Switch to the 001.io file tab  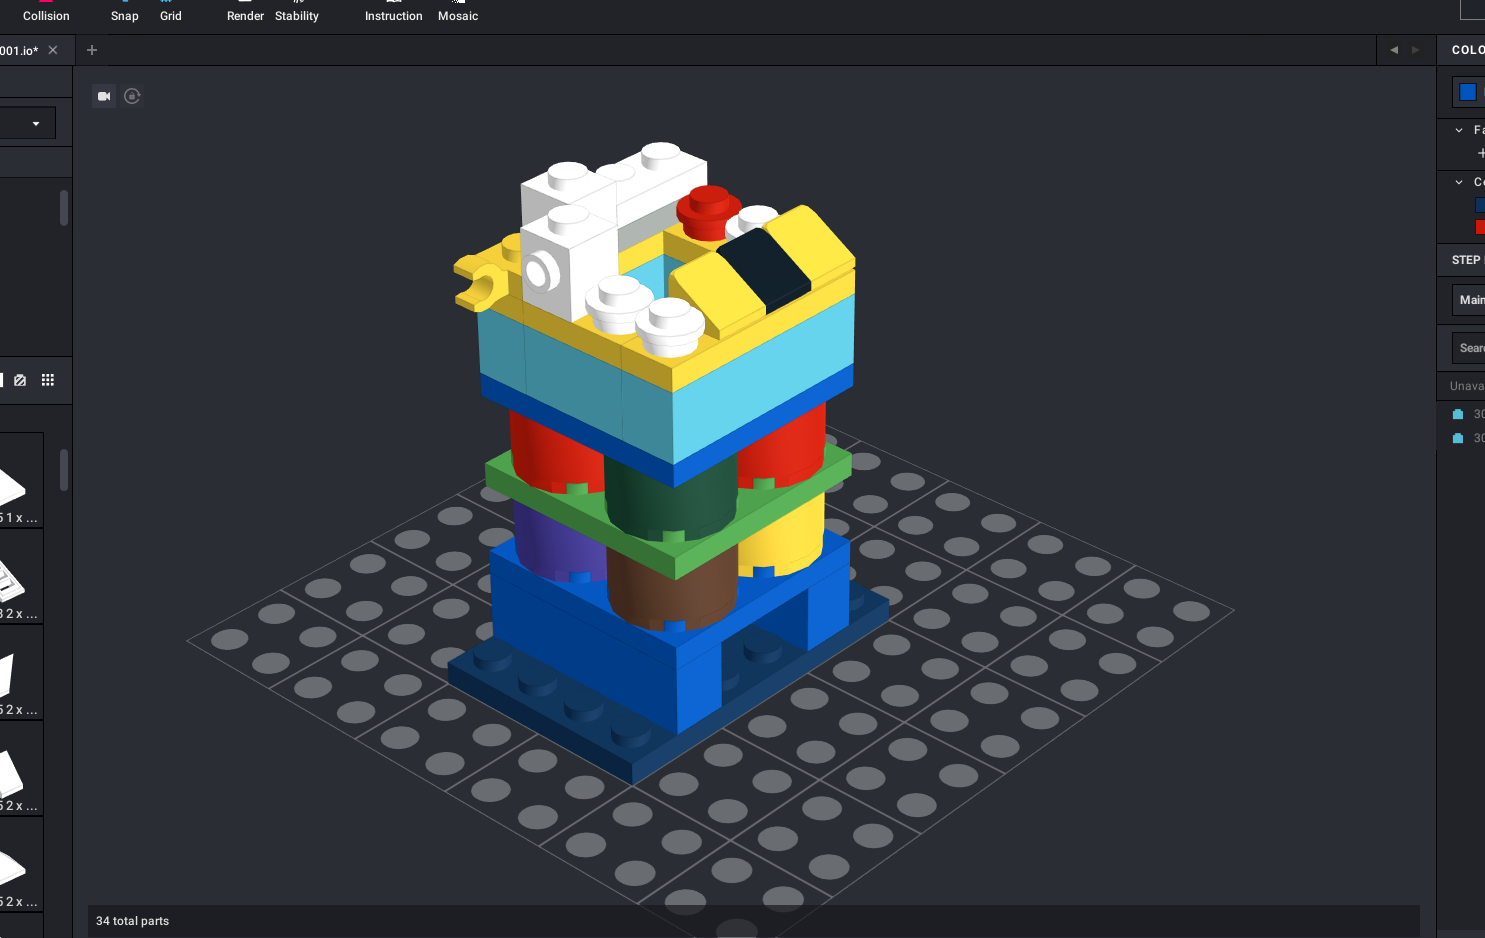(20, 49)
